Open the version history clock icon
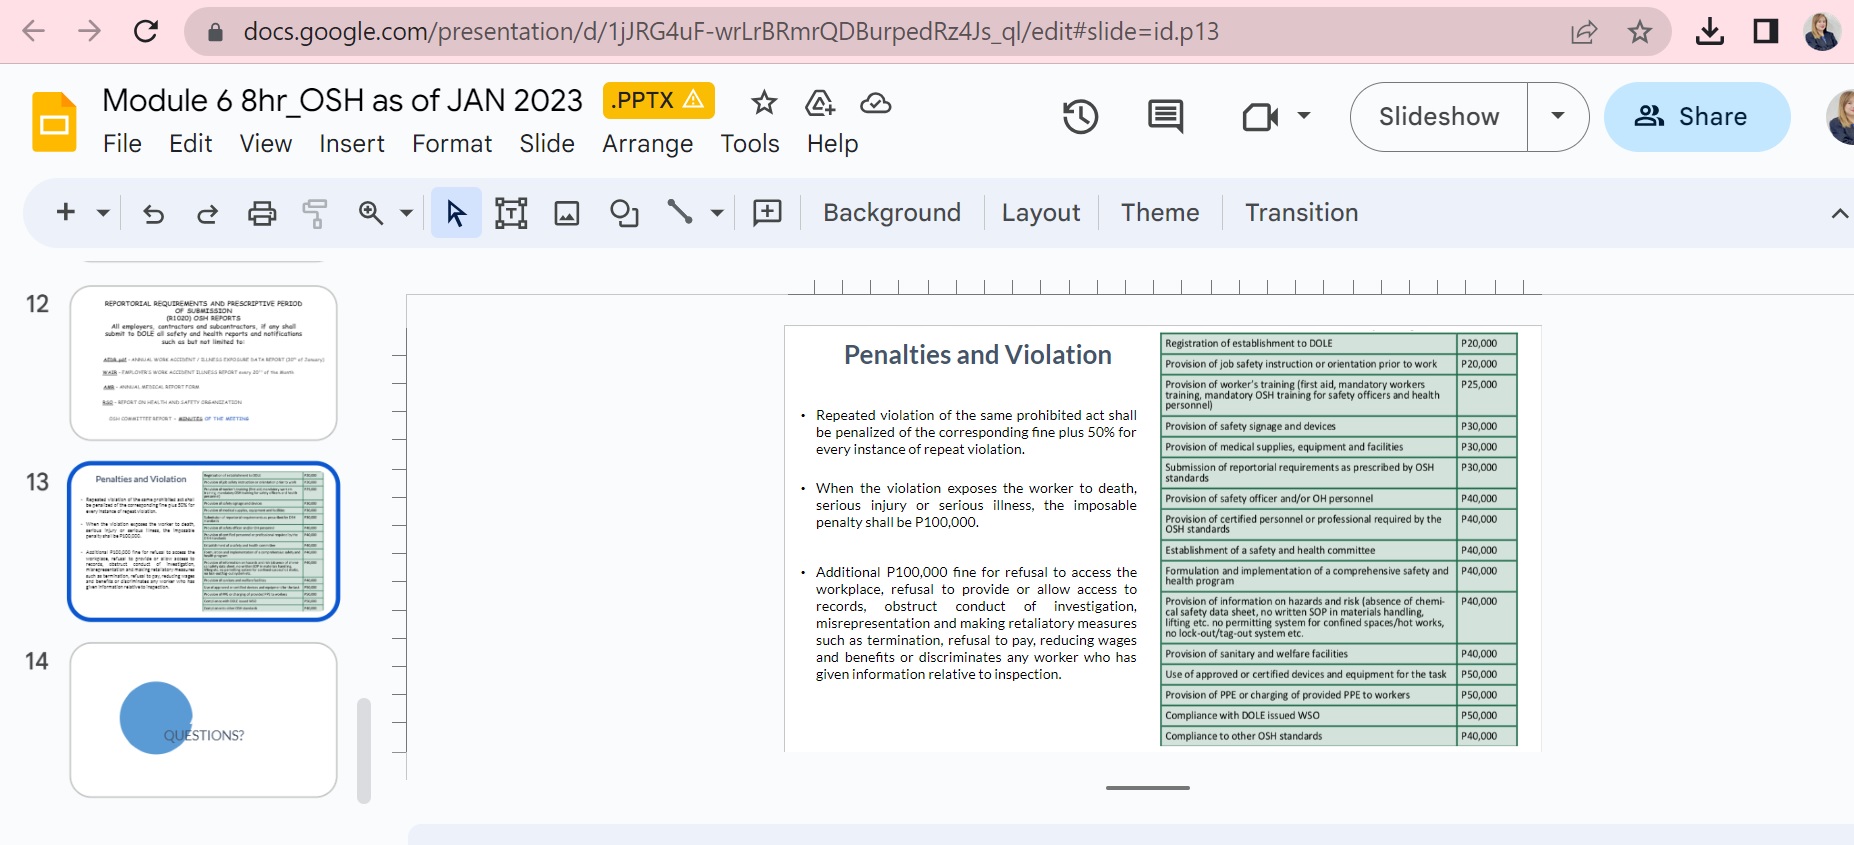This screenshot has height=845, width=1854. 1081,117
